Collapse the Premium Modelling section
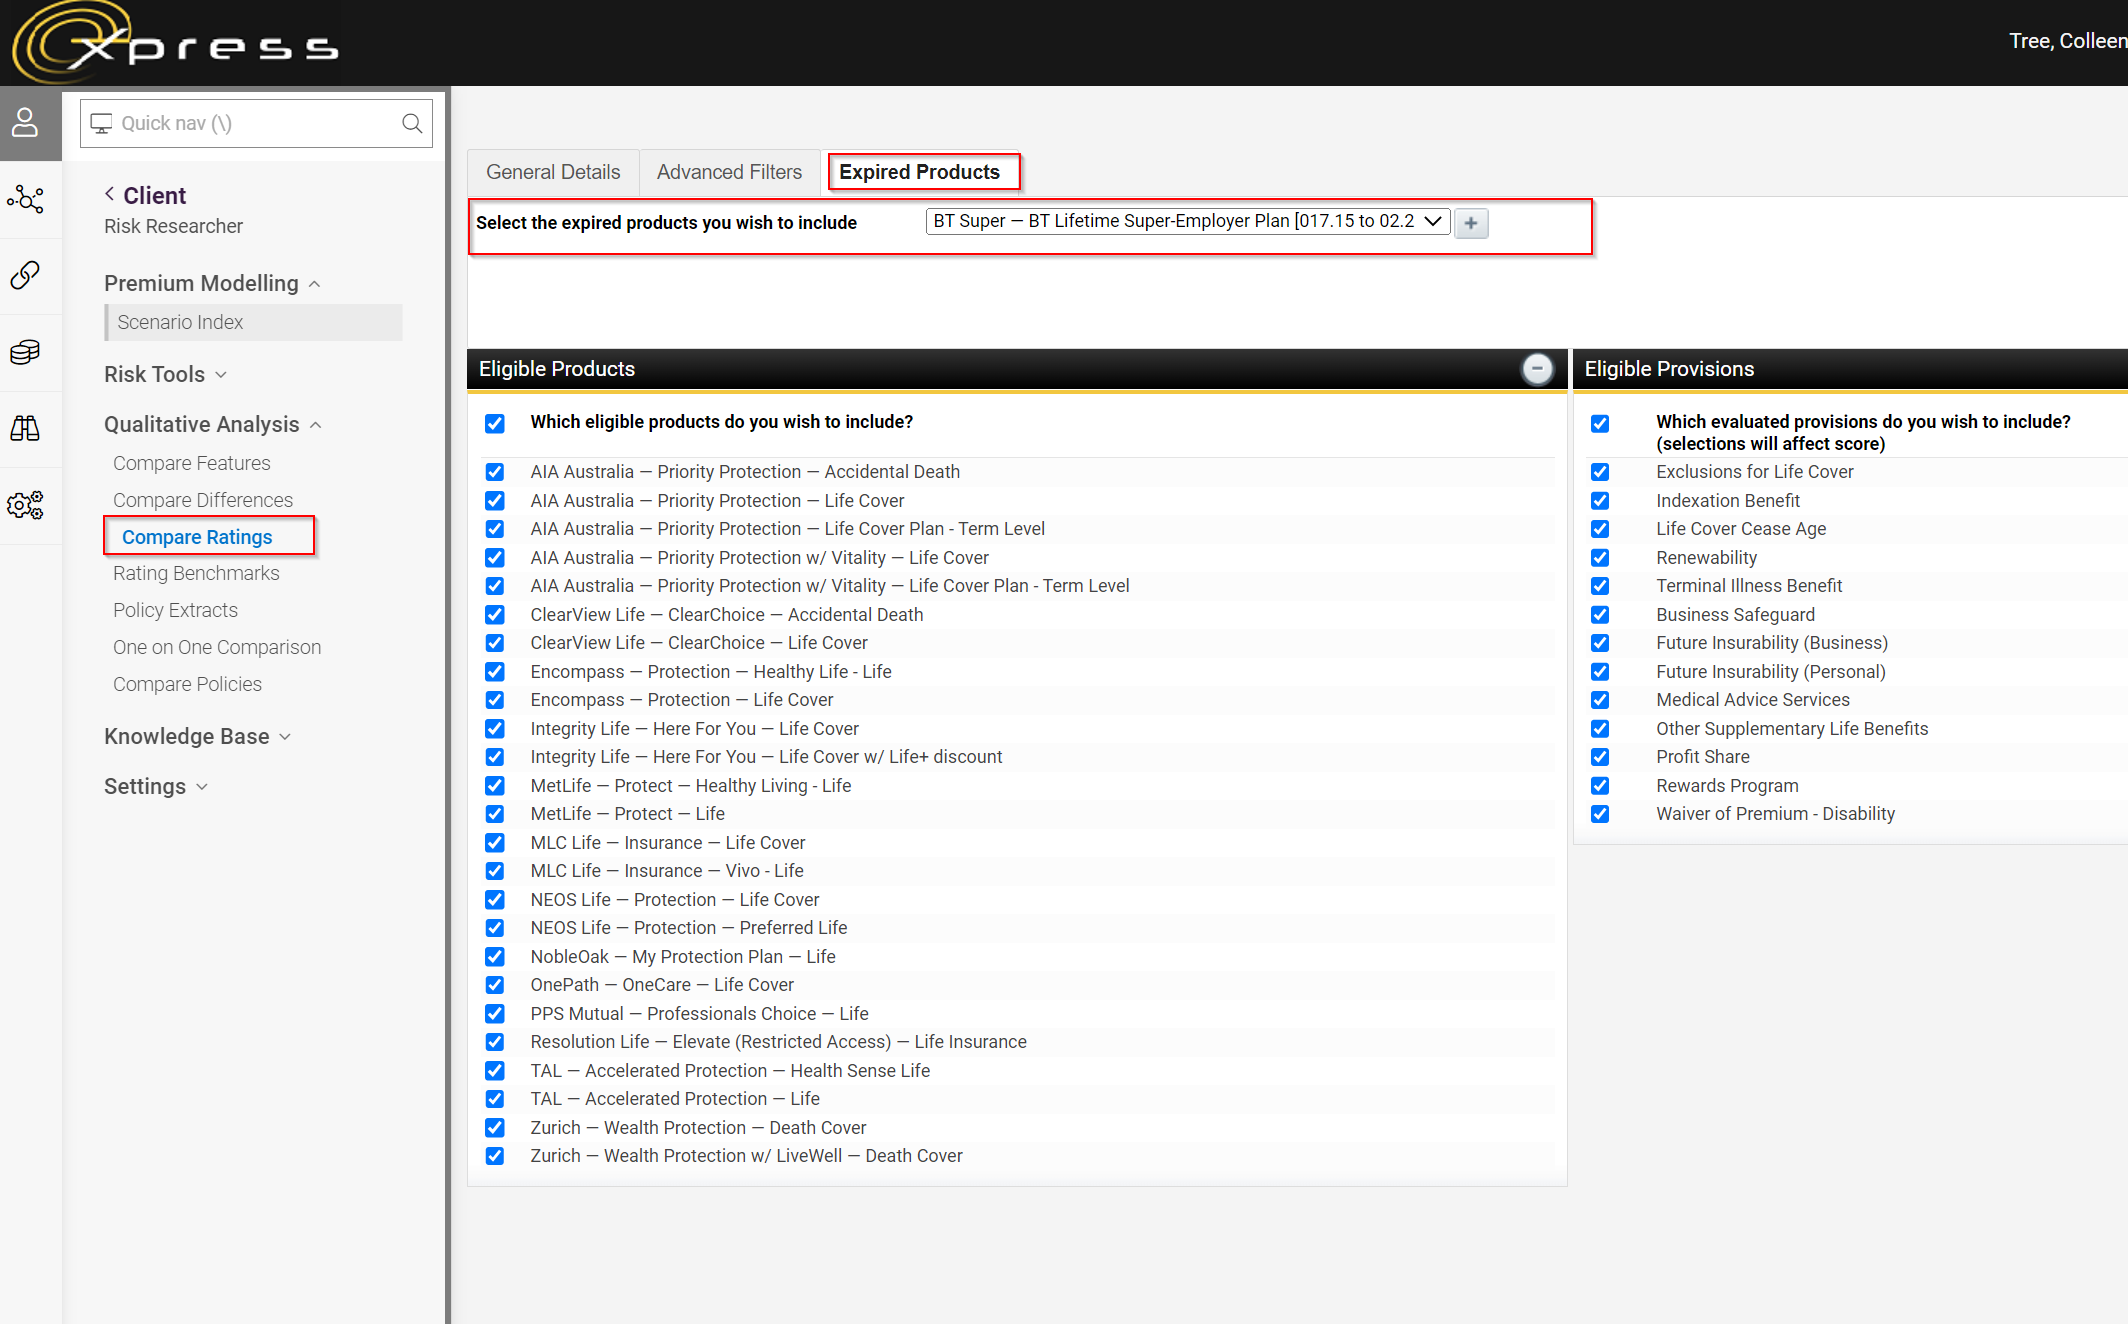This screenshot has width=2128, height=1324. 212,283
